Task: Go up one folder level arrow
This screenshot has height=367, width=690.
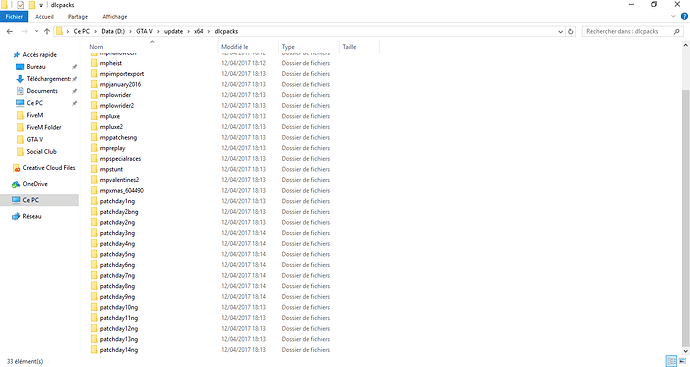Action: 47,31
